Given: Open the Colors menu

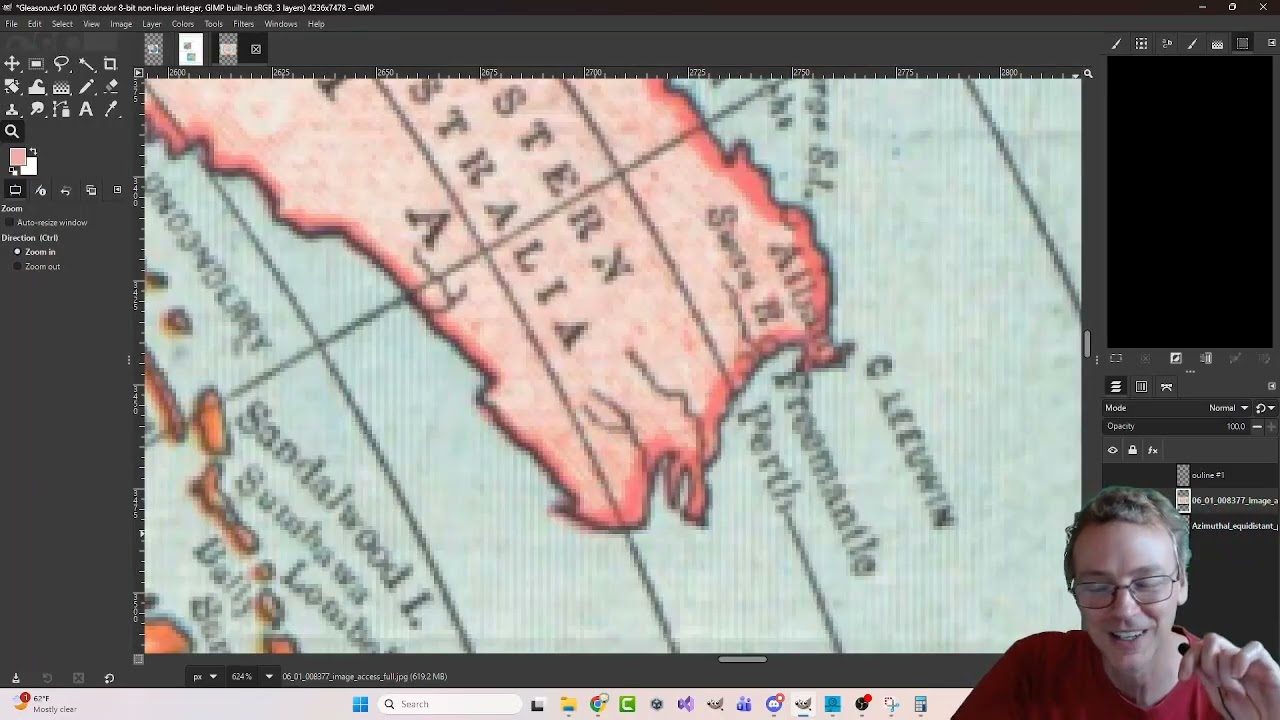Looking at the screenshot, I should point(183,24).
